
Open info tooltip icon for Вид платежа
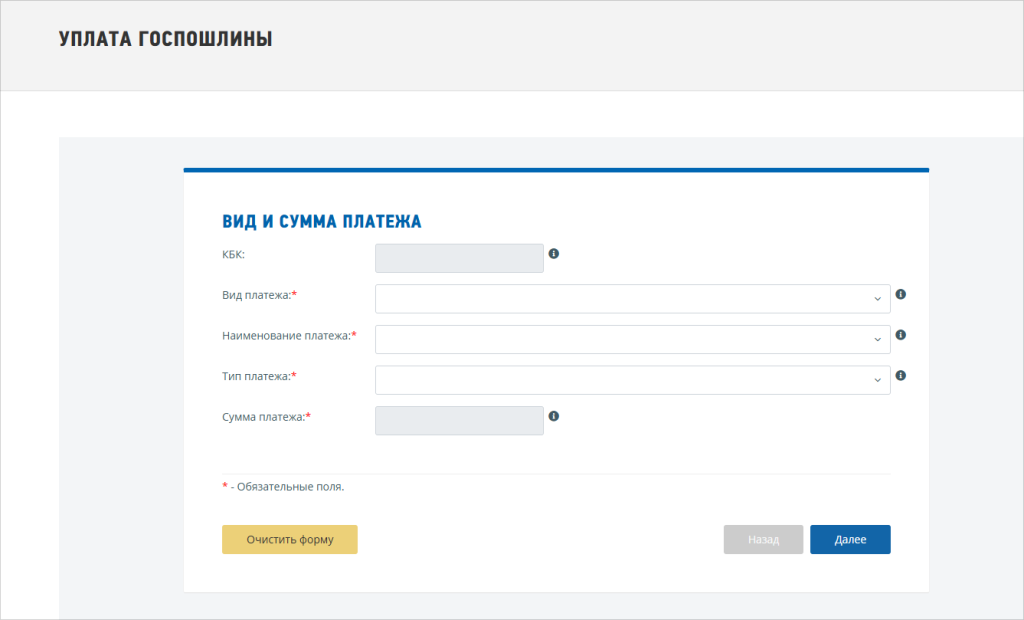click(x=900, y=295)
